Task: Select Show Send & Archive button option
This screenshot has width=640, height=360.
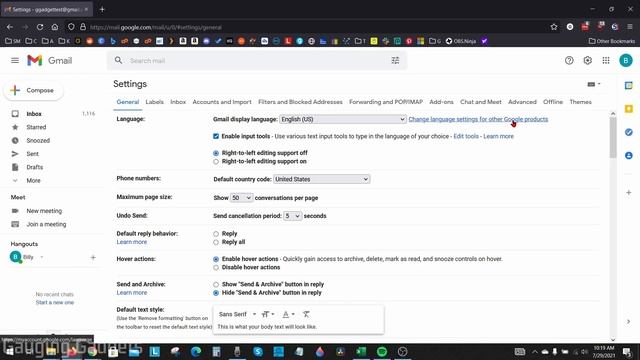Action: coord(216,284)
